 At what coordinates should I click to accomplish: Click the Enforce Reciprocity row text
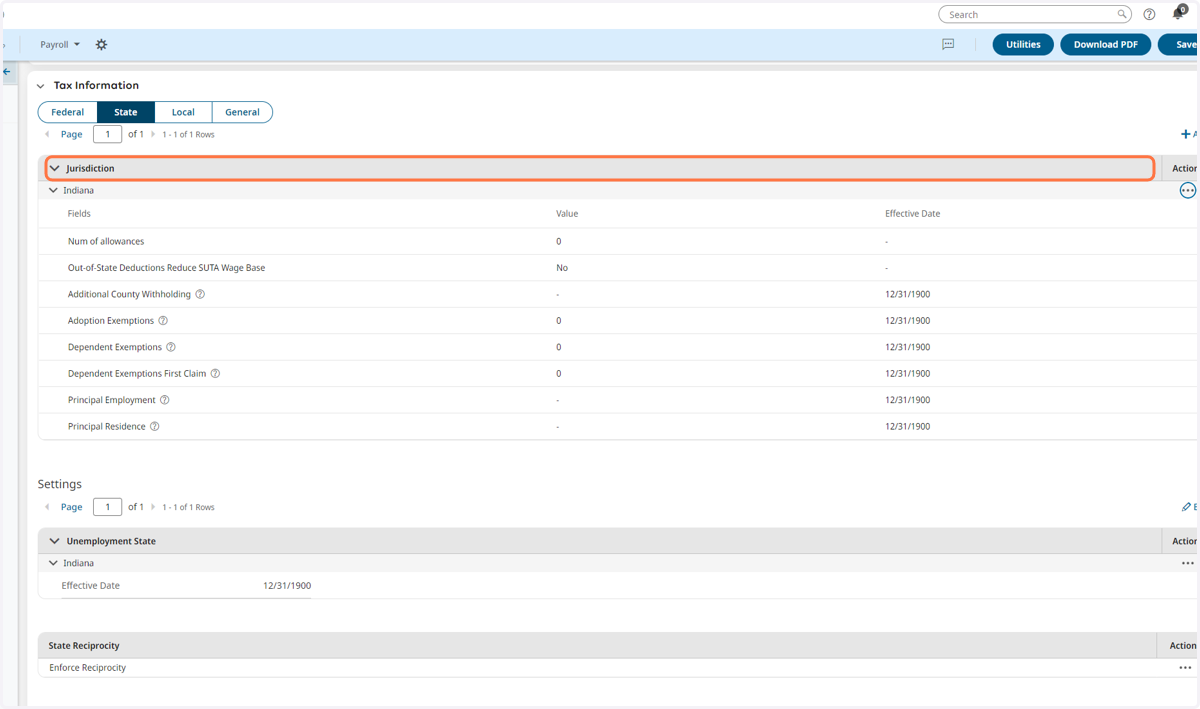[x=88, y=668]
